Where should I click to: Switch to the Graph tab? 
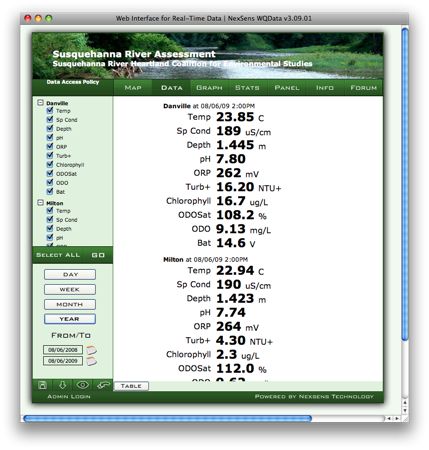(x=209, y=88)
